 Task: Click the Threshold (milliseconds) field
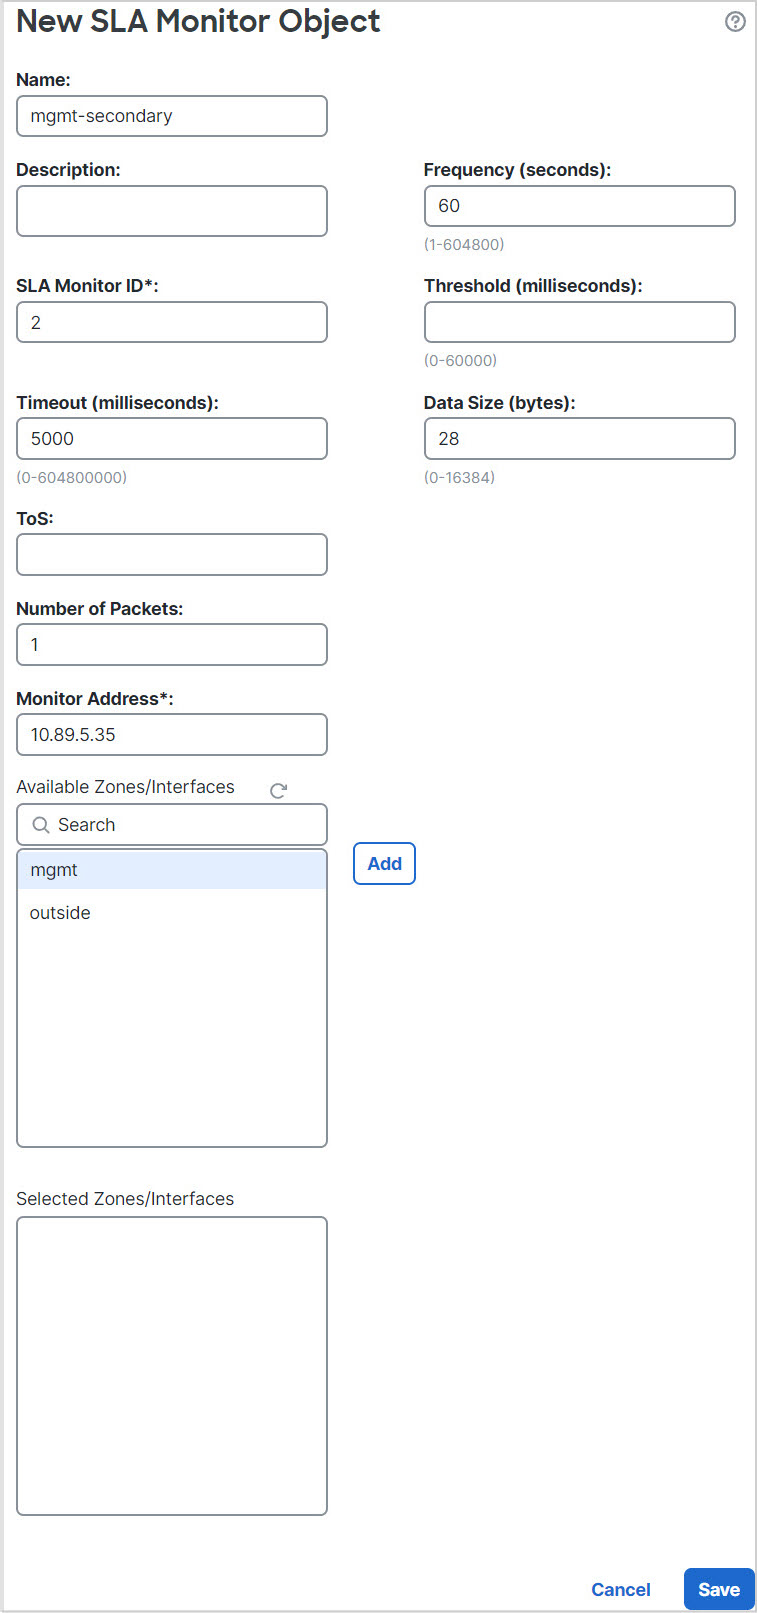pos(579,322)
